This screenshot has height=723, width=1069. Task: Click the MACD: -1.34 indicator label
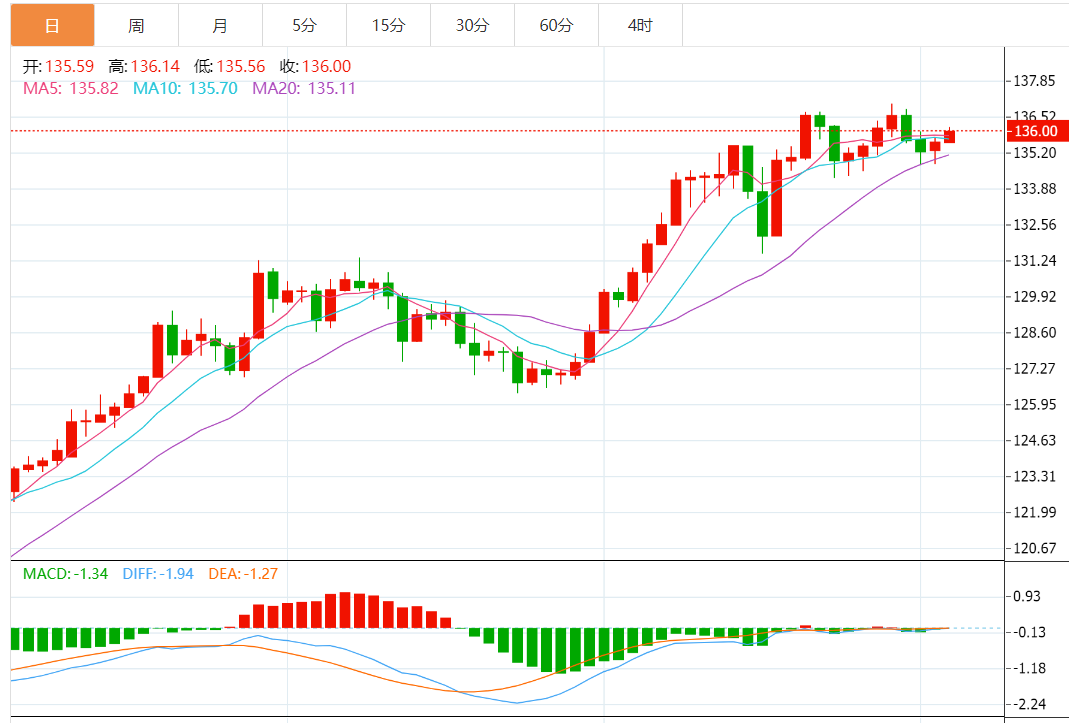click(65, 574)
